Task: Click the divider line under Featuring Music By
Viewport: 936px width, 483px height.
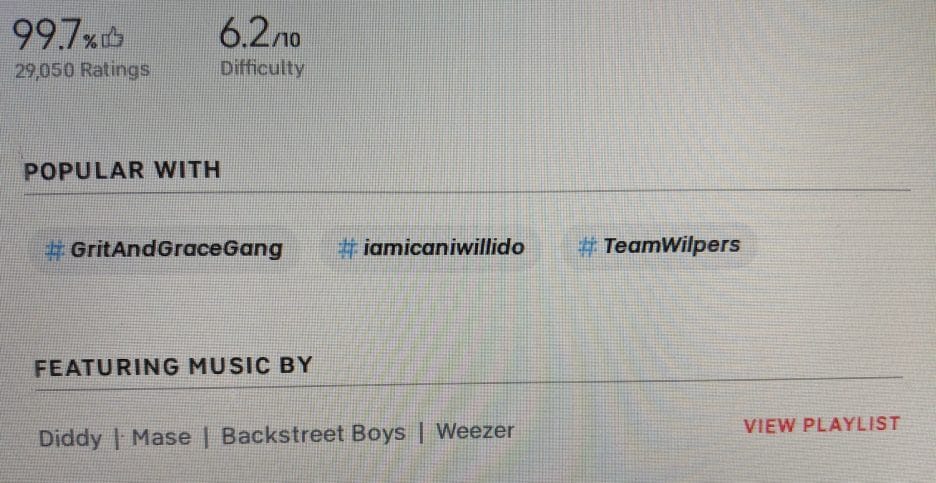Action: click(x=469, y=383)
